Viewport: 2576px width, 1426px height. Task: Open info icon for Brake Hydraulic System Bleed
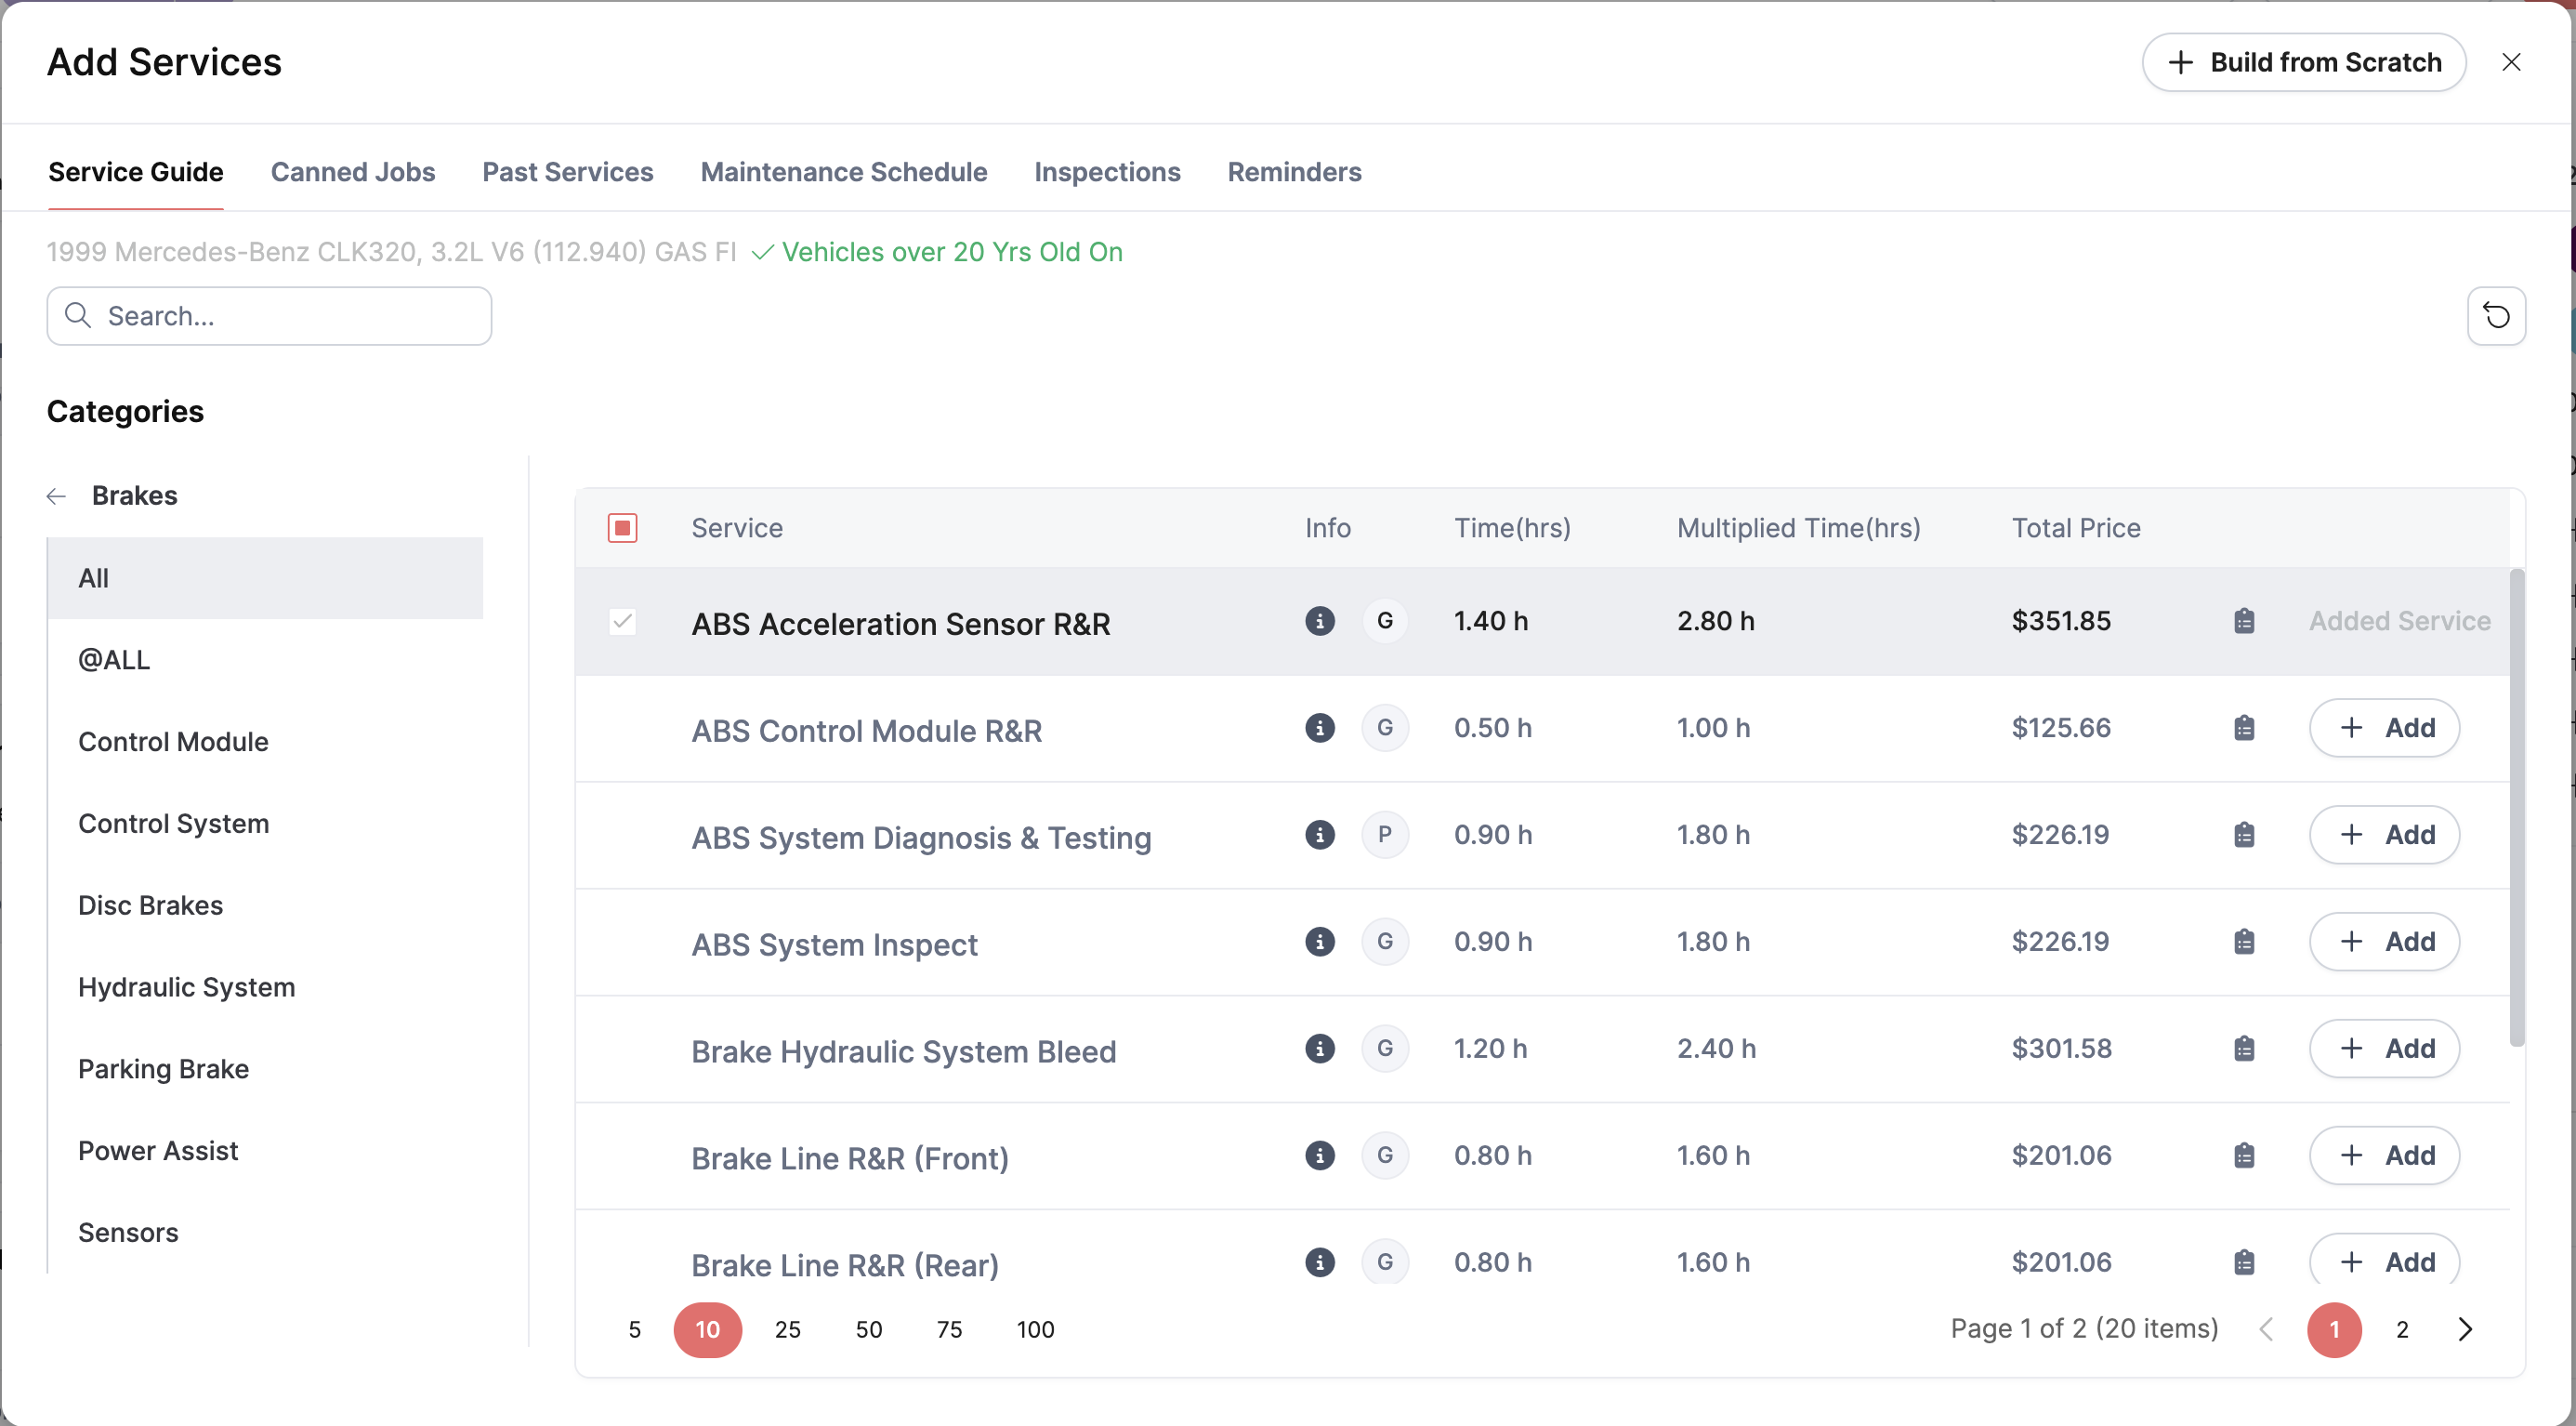coord(1319,1049)
